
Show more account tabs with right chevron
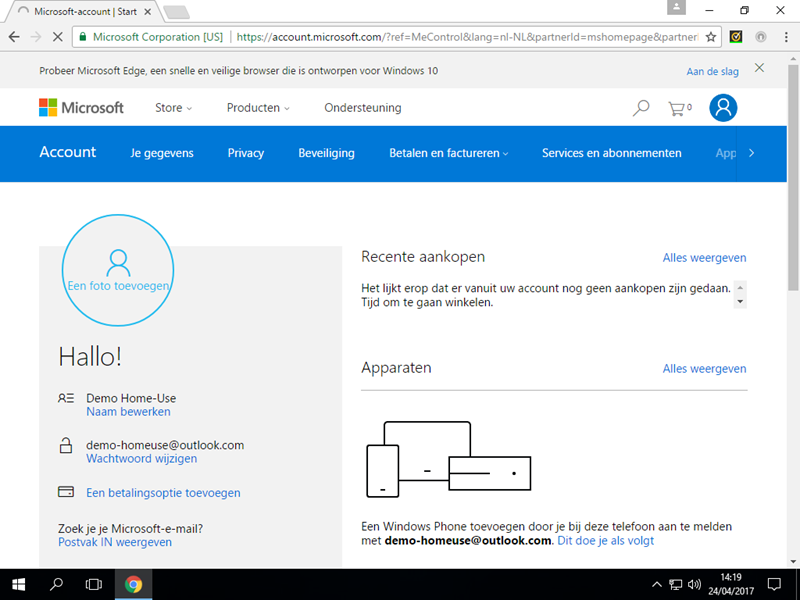point(752,153)
